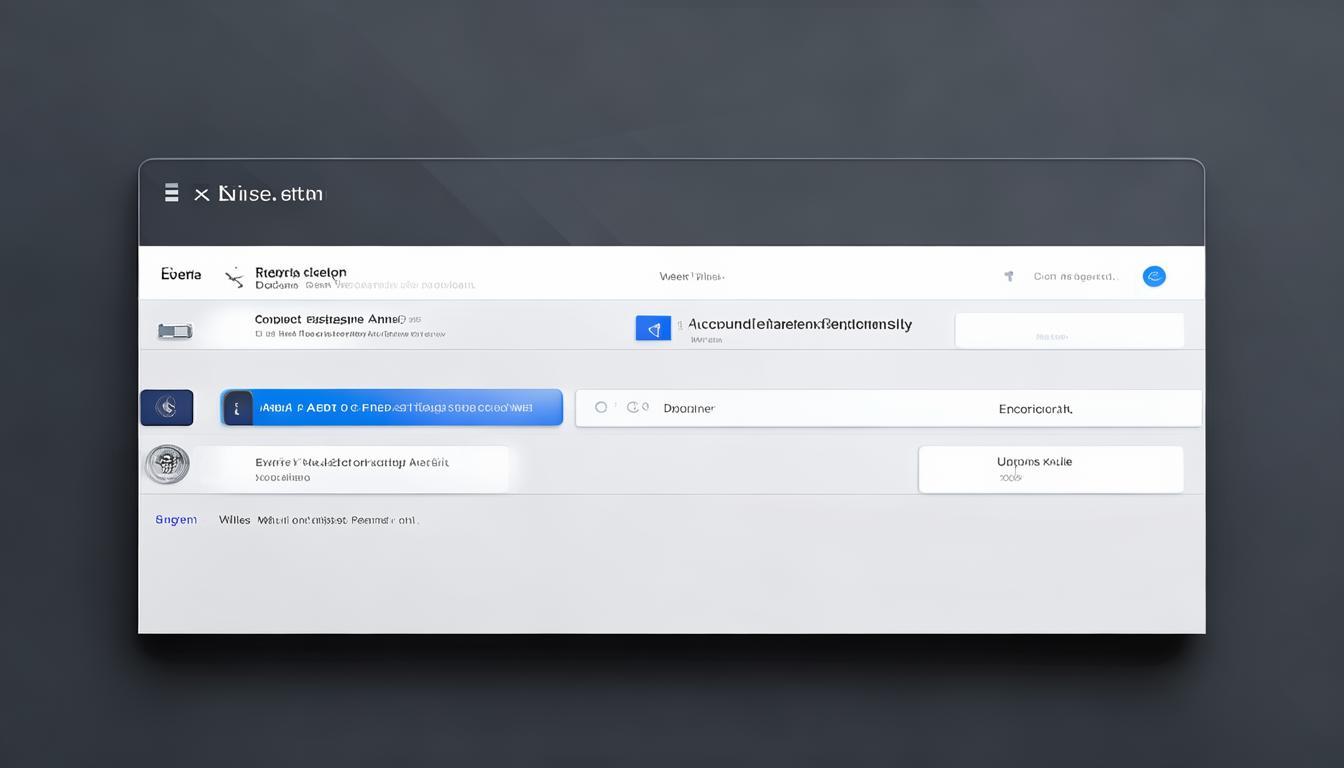Click the crossed-lines icon next to Everia
Screen dimensions: 1344x768
(234, 277)
